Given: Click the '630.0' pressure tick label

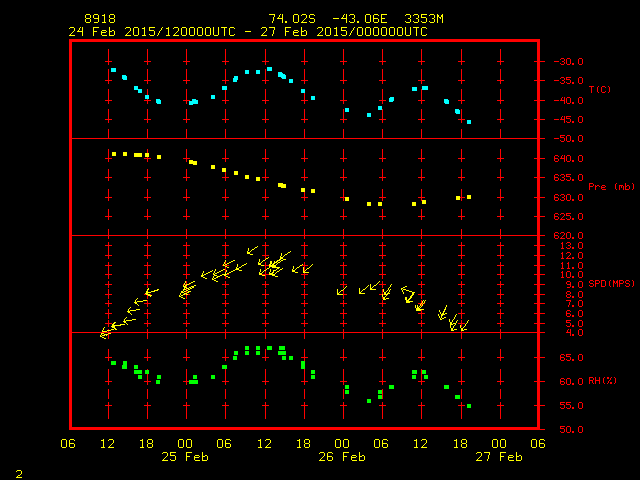Looking at the screenshot, I should (x=569, y=197).
